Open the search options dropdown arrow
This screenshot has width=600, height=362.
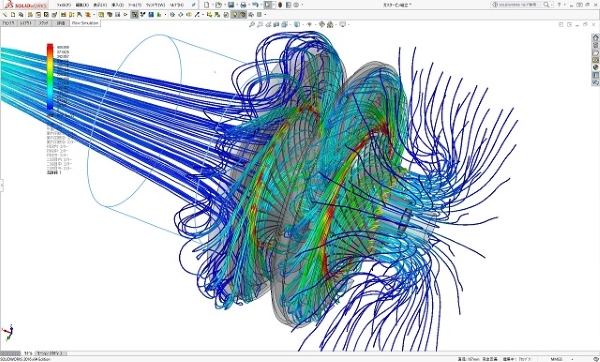(551, 5)
